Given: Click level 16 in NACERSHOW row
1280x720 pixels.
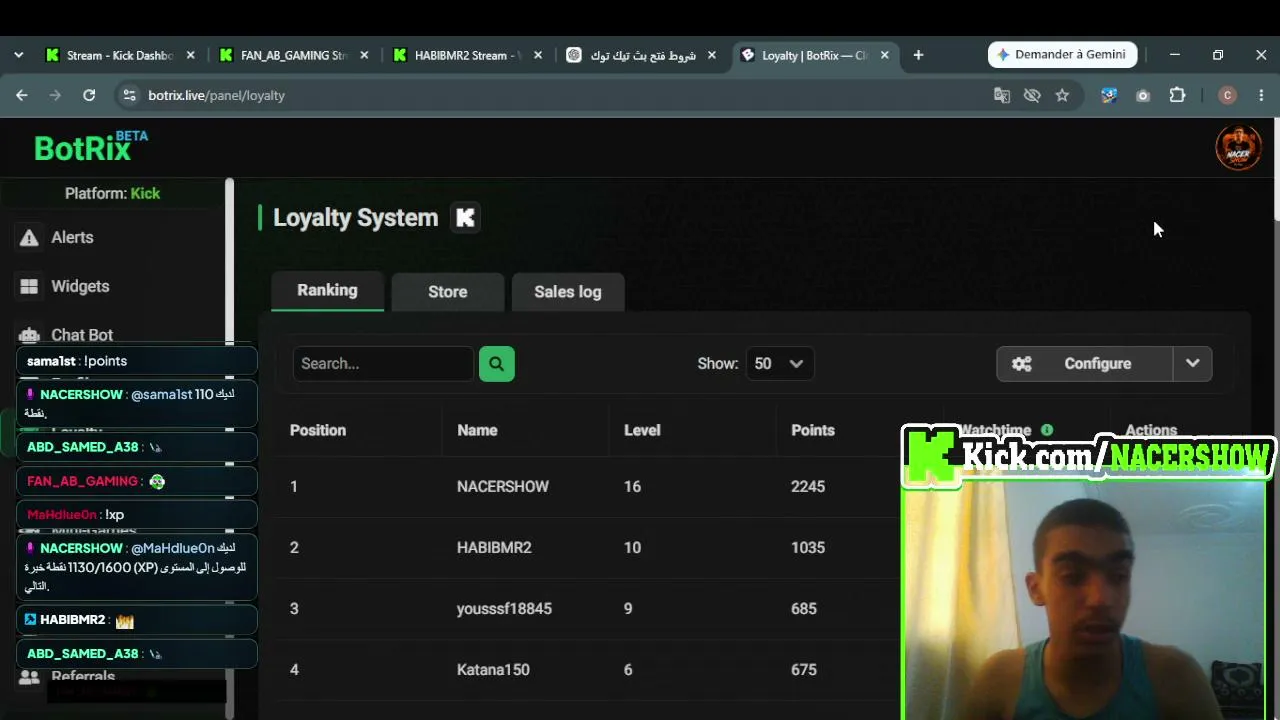Looking at the screenshot, I should pos(632,487).
